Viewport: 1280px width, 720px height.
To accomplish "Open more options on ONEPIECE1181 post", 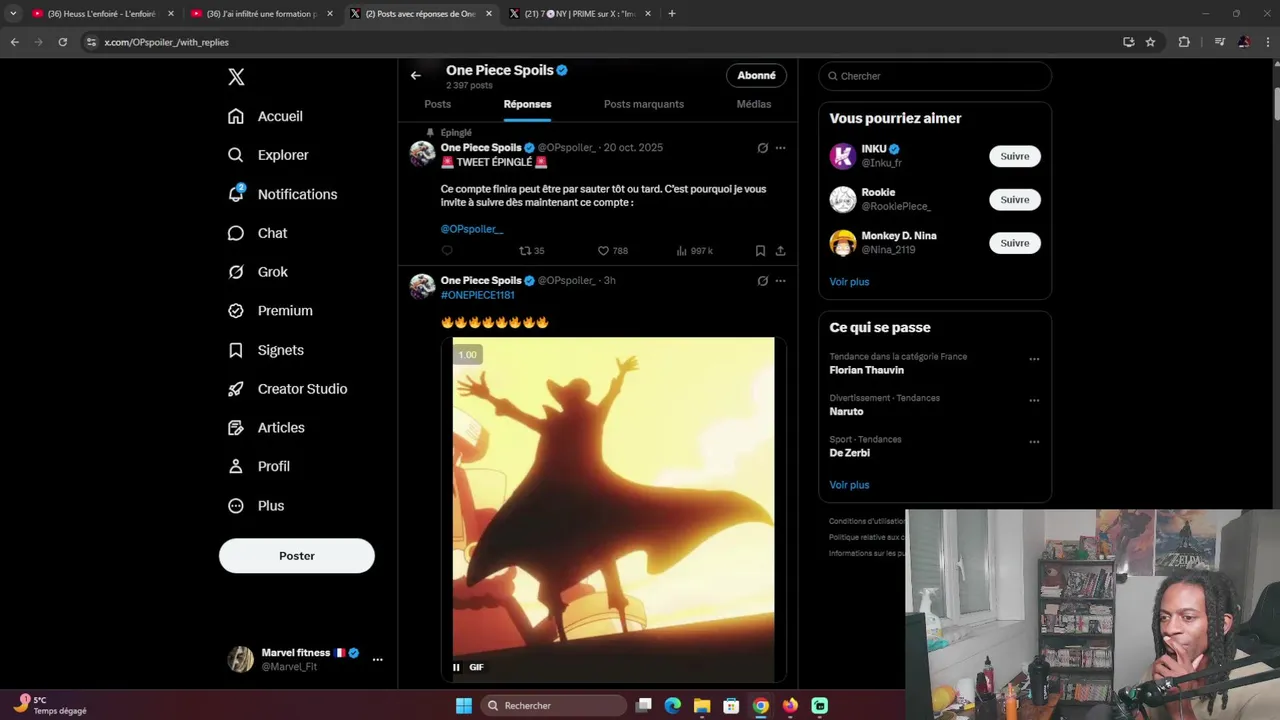I will [780, 281].
